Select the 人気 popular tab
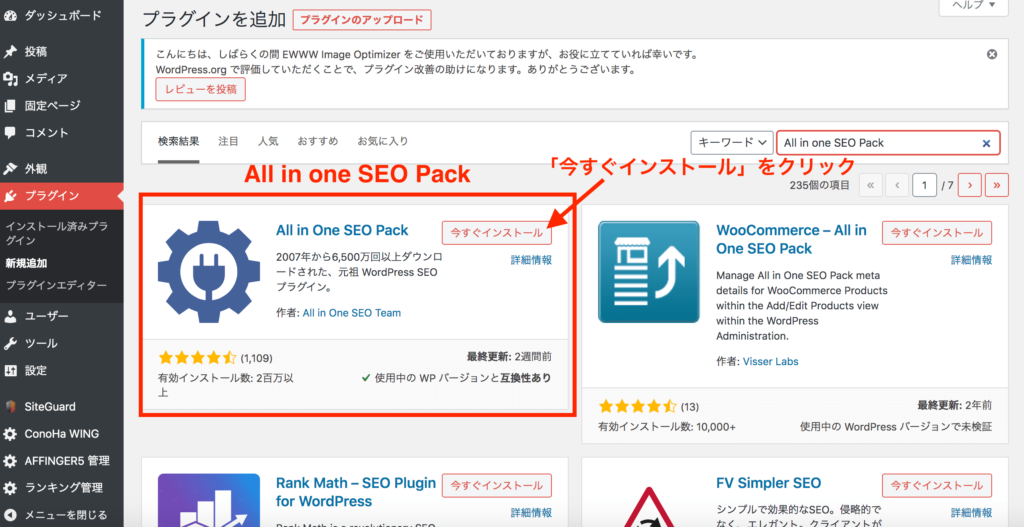Viewport: 1024px width, 527px height. click(268, 141)
